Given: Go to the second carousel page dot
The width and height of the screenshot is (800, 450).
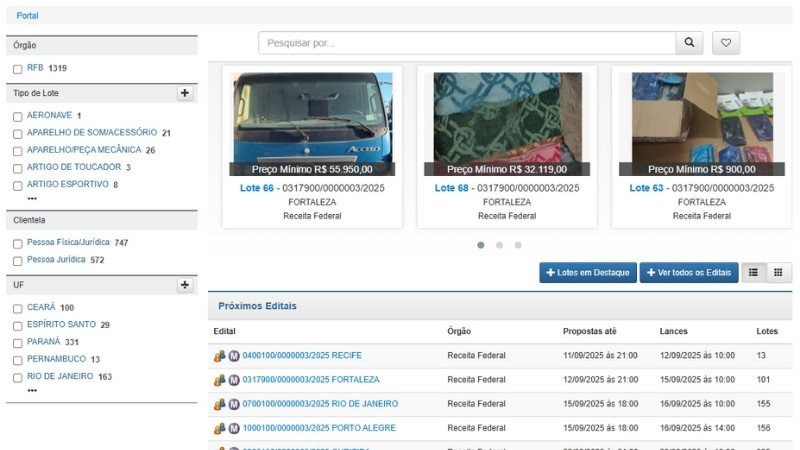Looking at the screenshot, I should [x=499, y=245].
